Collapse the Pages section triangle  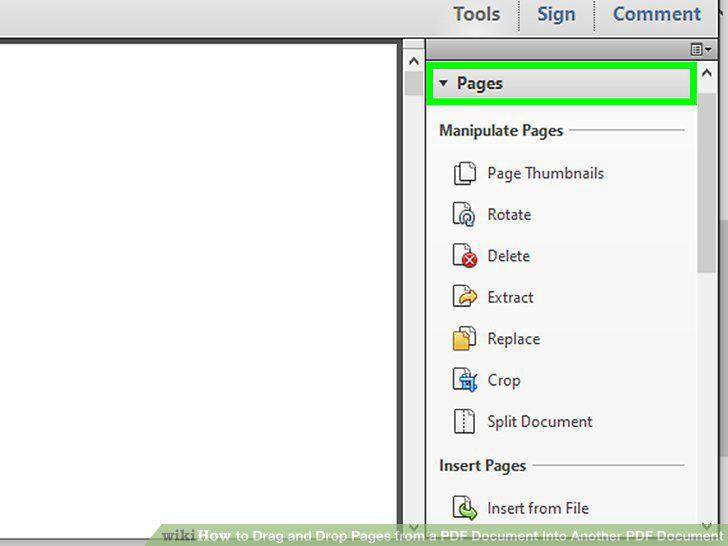pyautogui.click(x=443, y=84)
